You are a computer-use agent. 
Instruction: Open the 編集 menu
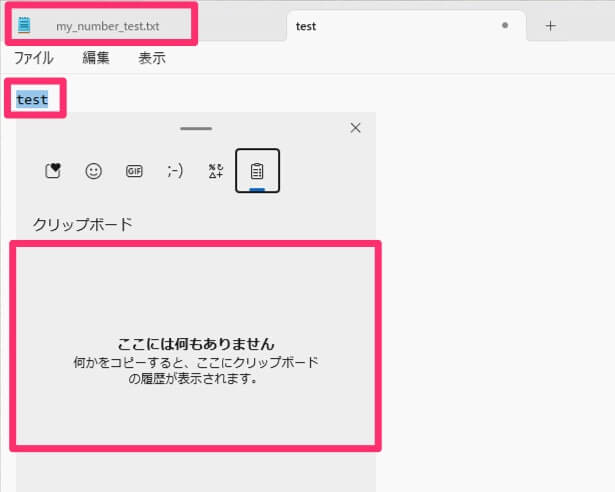(x=96, y=58)
